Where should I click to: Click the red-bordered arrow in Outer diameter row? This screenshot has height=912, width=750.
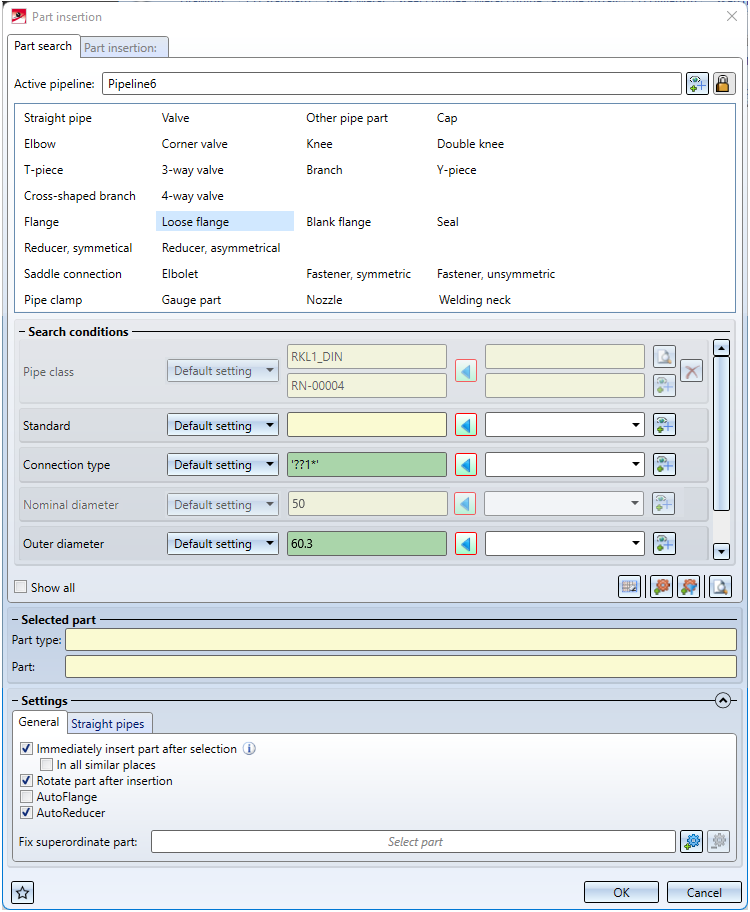pos(466,544)
